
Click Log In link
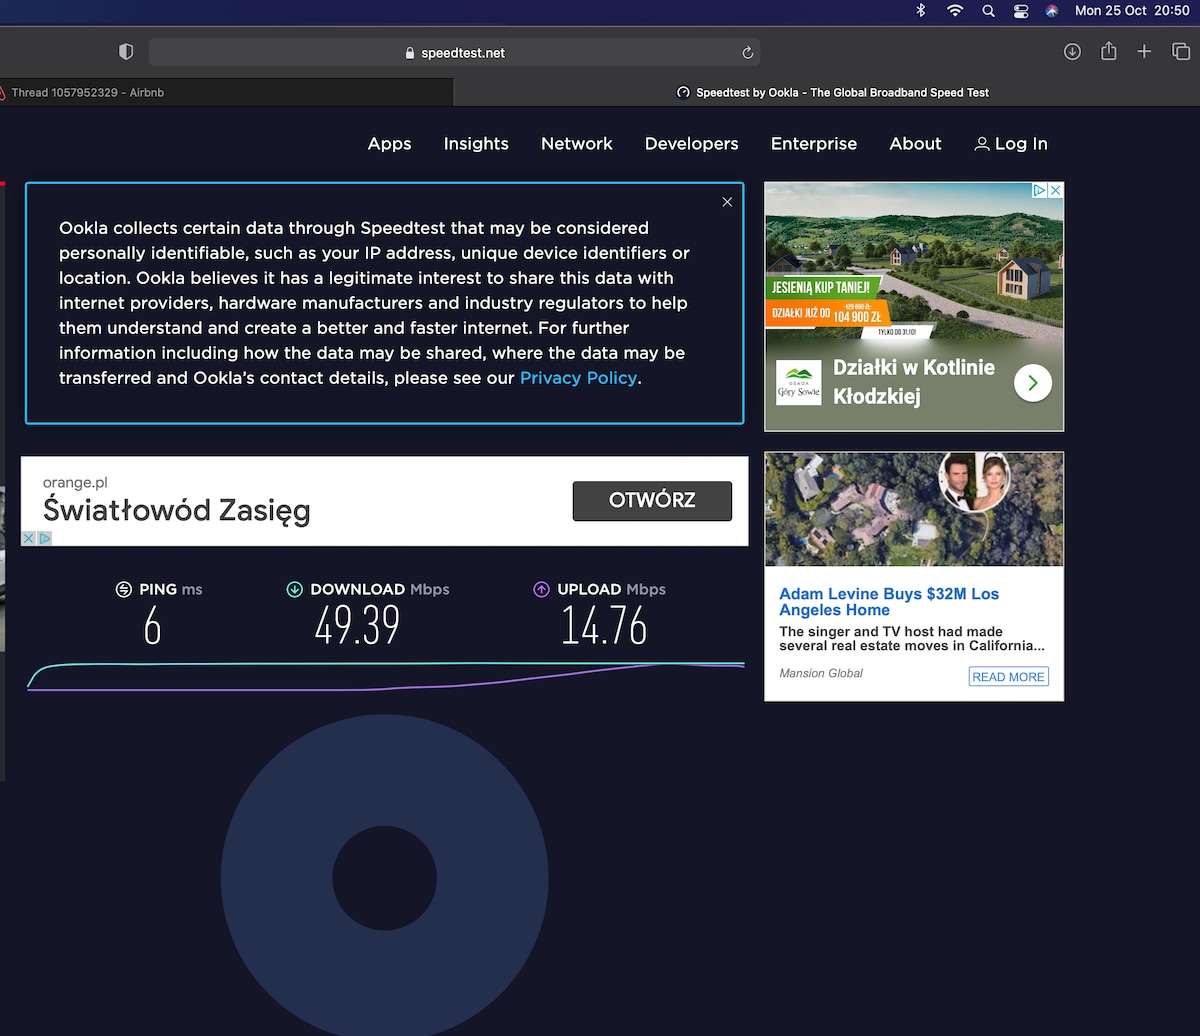1011,144
